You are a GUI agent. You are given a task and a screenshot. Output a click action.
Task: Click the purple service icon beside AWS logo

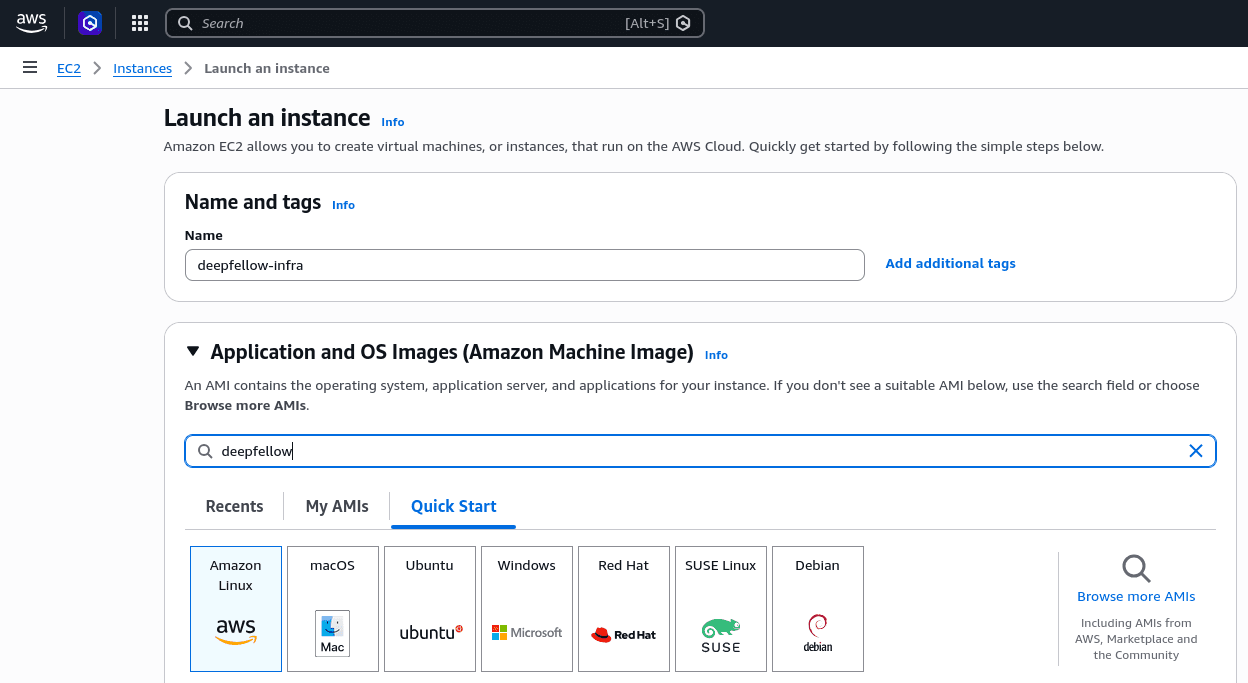90,22
